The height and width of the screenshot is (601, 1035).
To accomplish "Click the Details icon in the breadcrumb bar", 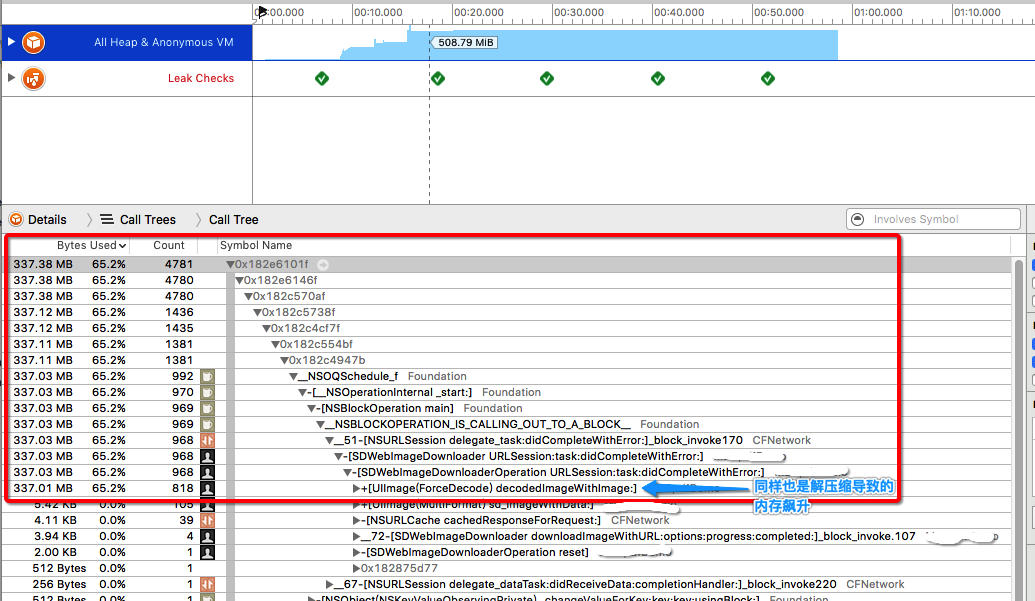I will (x=15, y=220).
